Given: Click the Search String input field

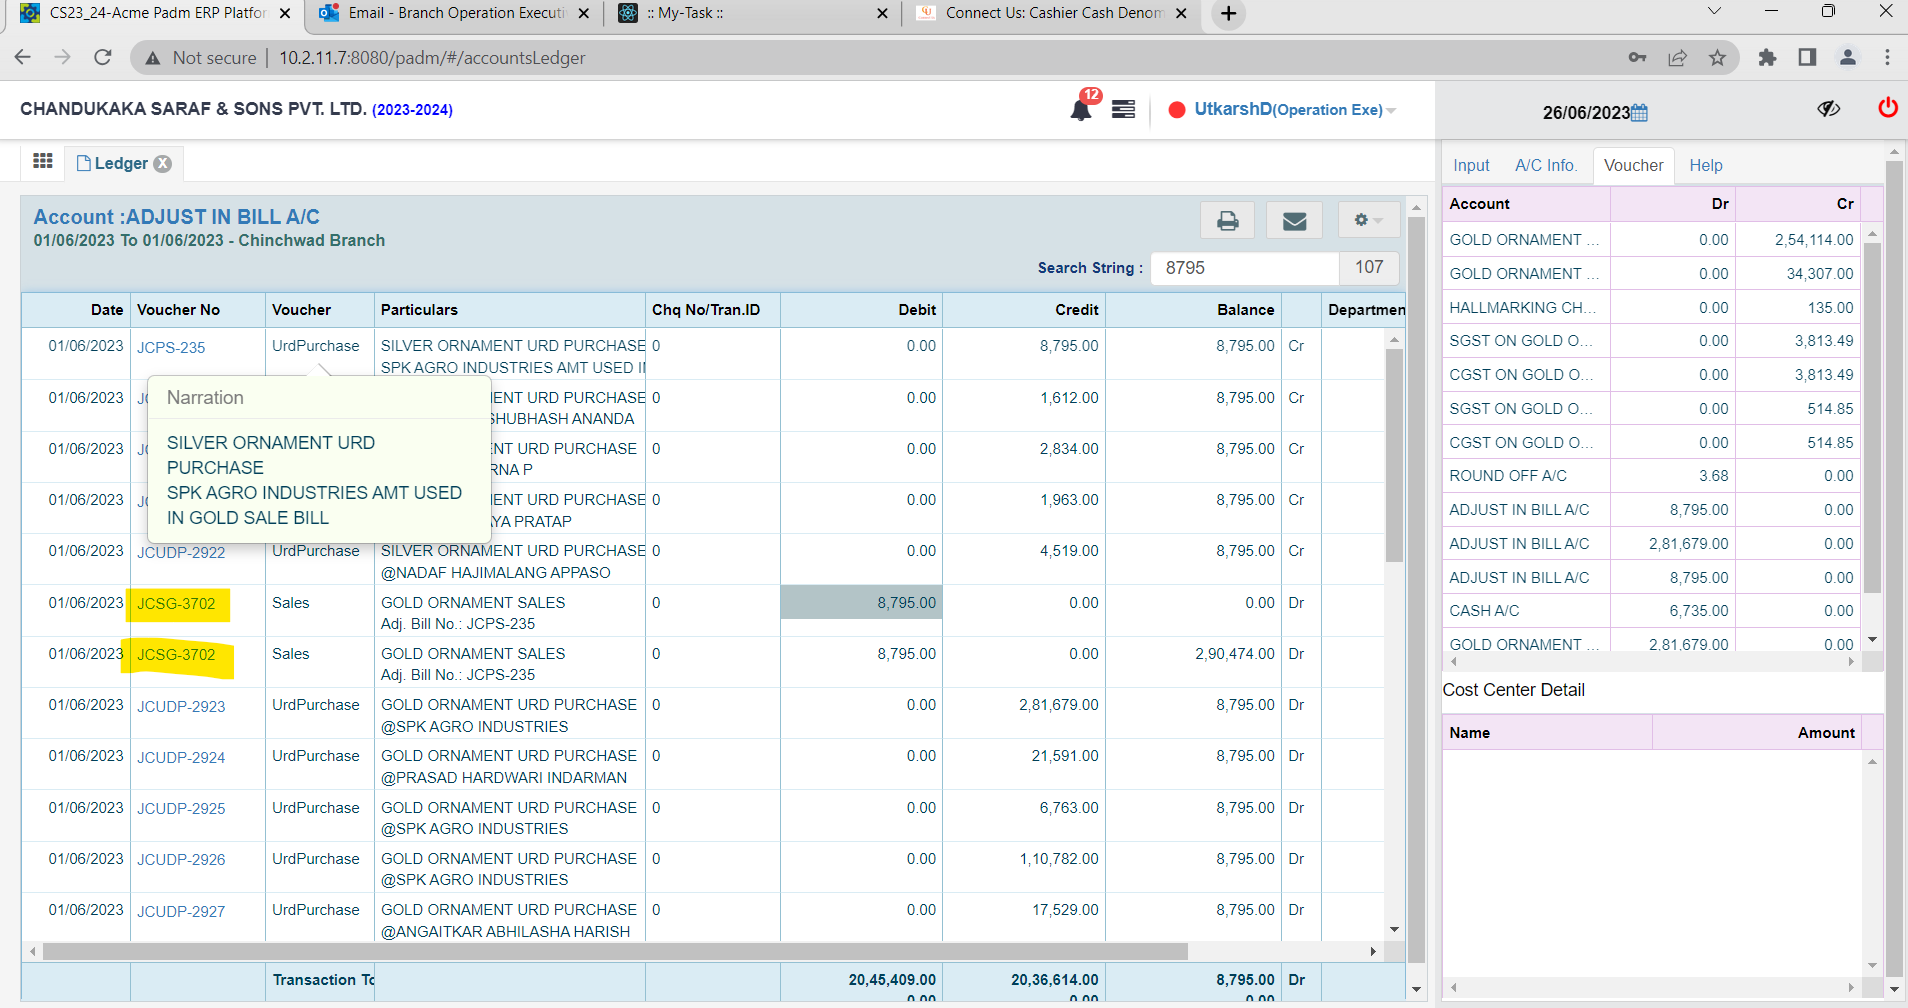Looking at the screenshot, I should (1244, 268).
